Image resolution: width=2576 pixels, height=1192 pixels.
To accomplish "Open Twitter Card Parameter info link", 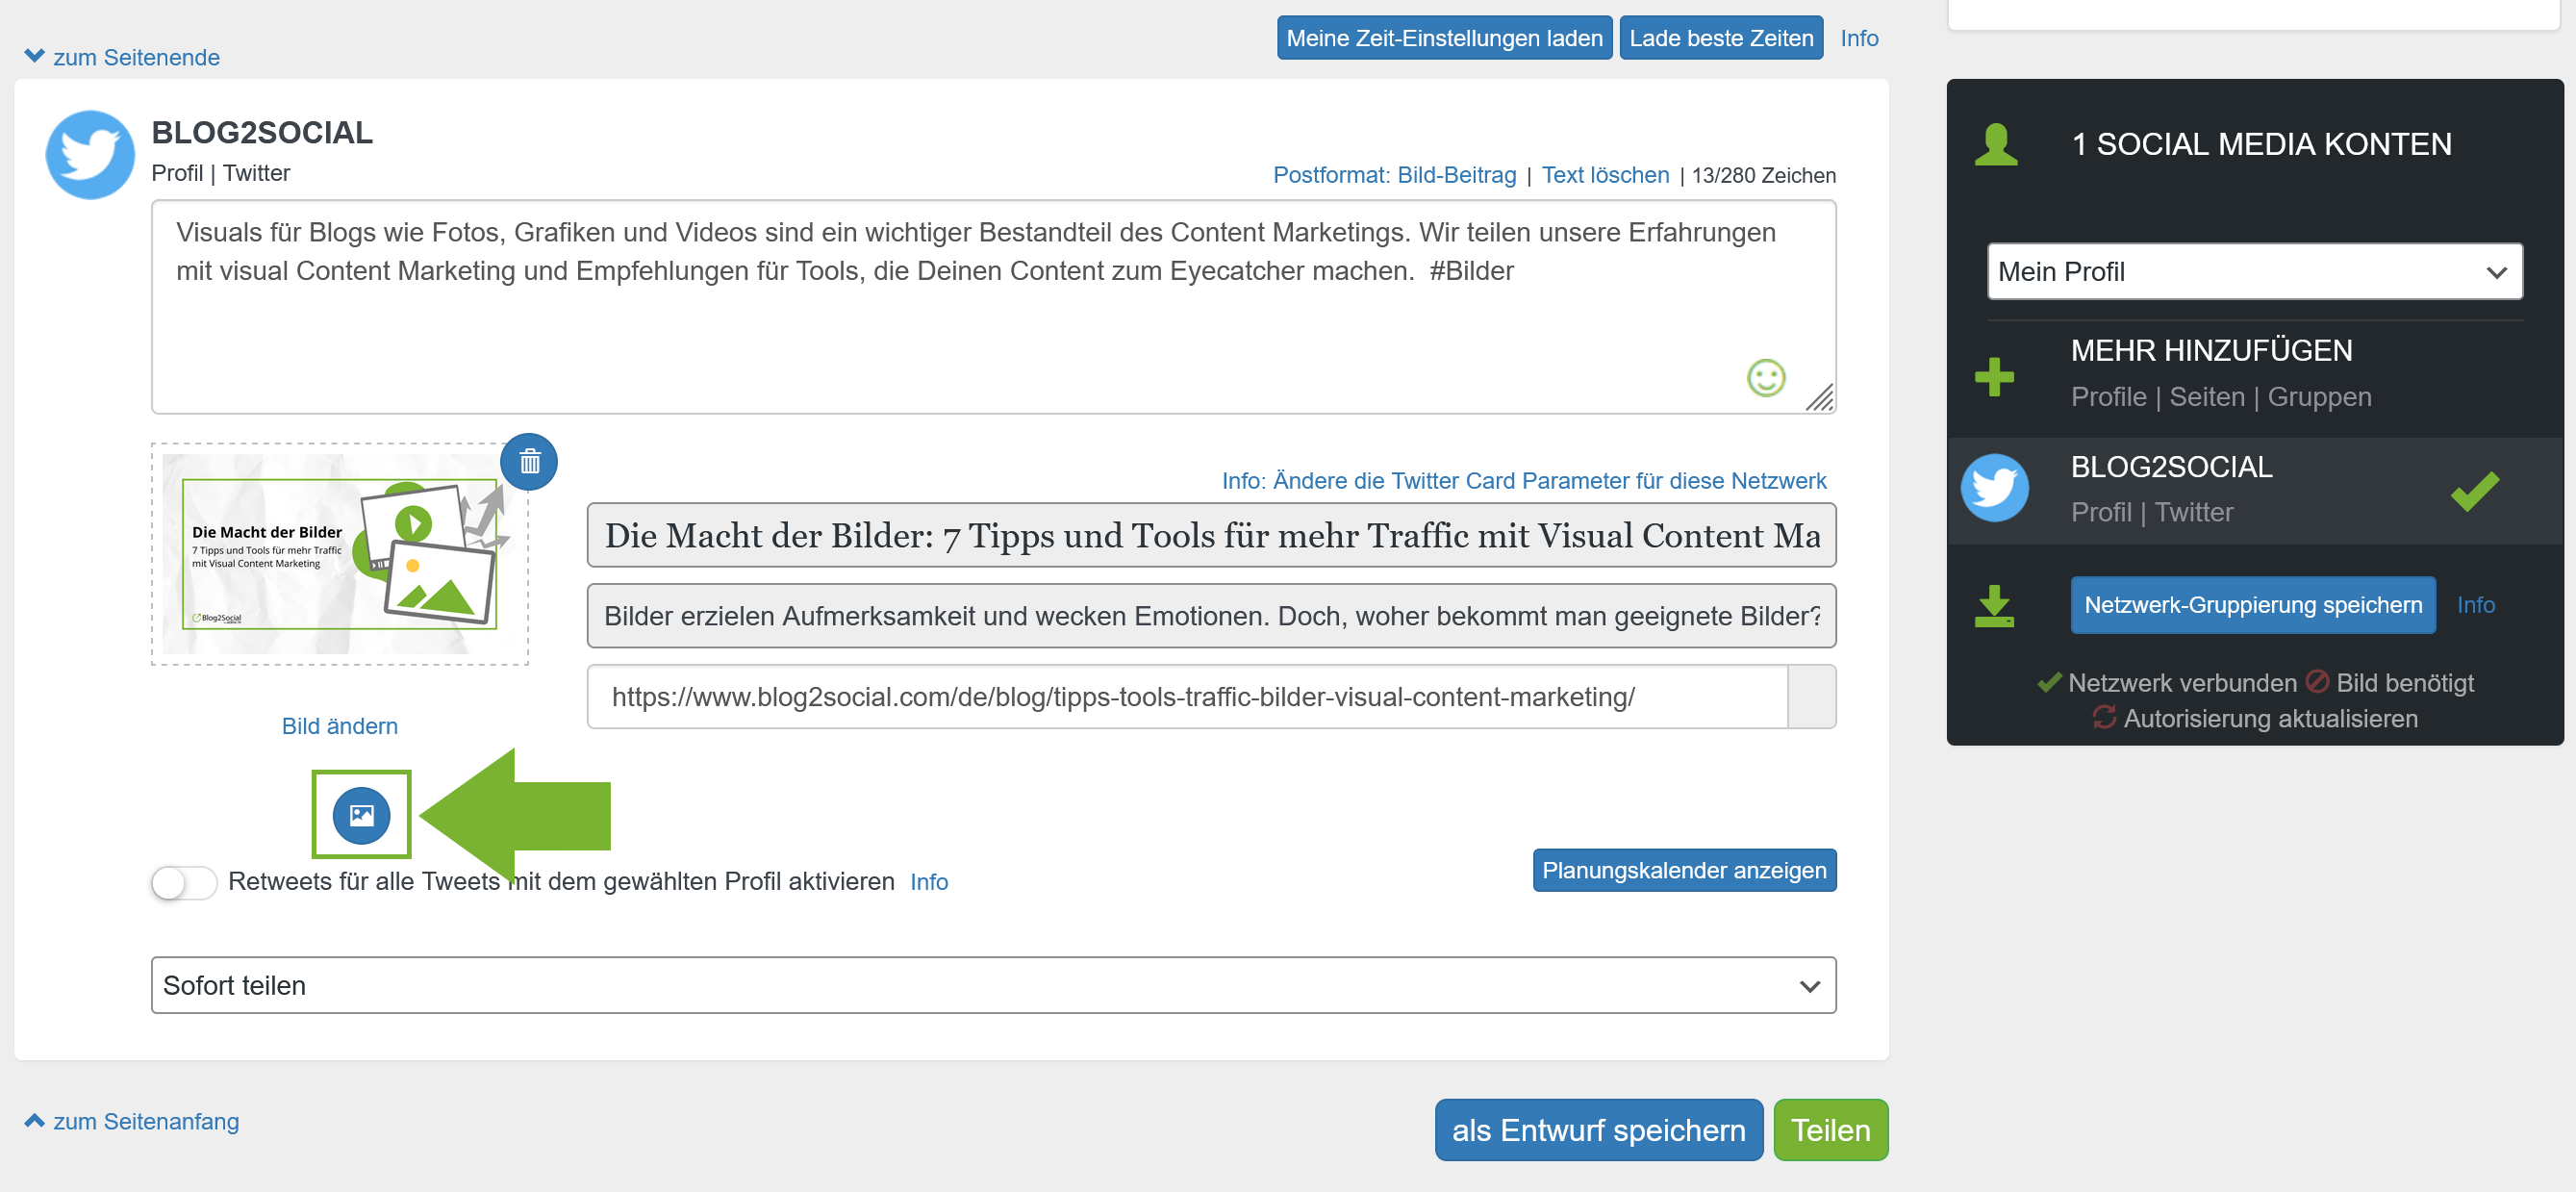I will pyautogui.click(x=1524, y=481).
